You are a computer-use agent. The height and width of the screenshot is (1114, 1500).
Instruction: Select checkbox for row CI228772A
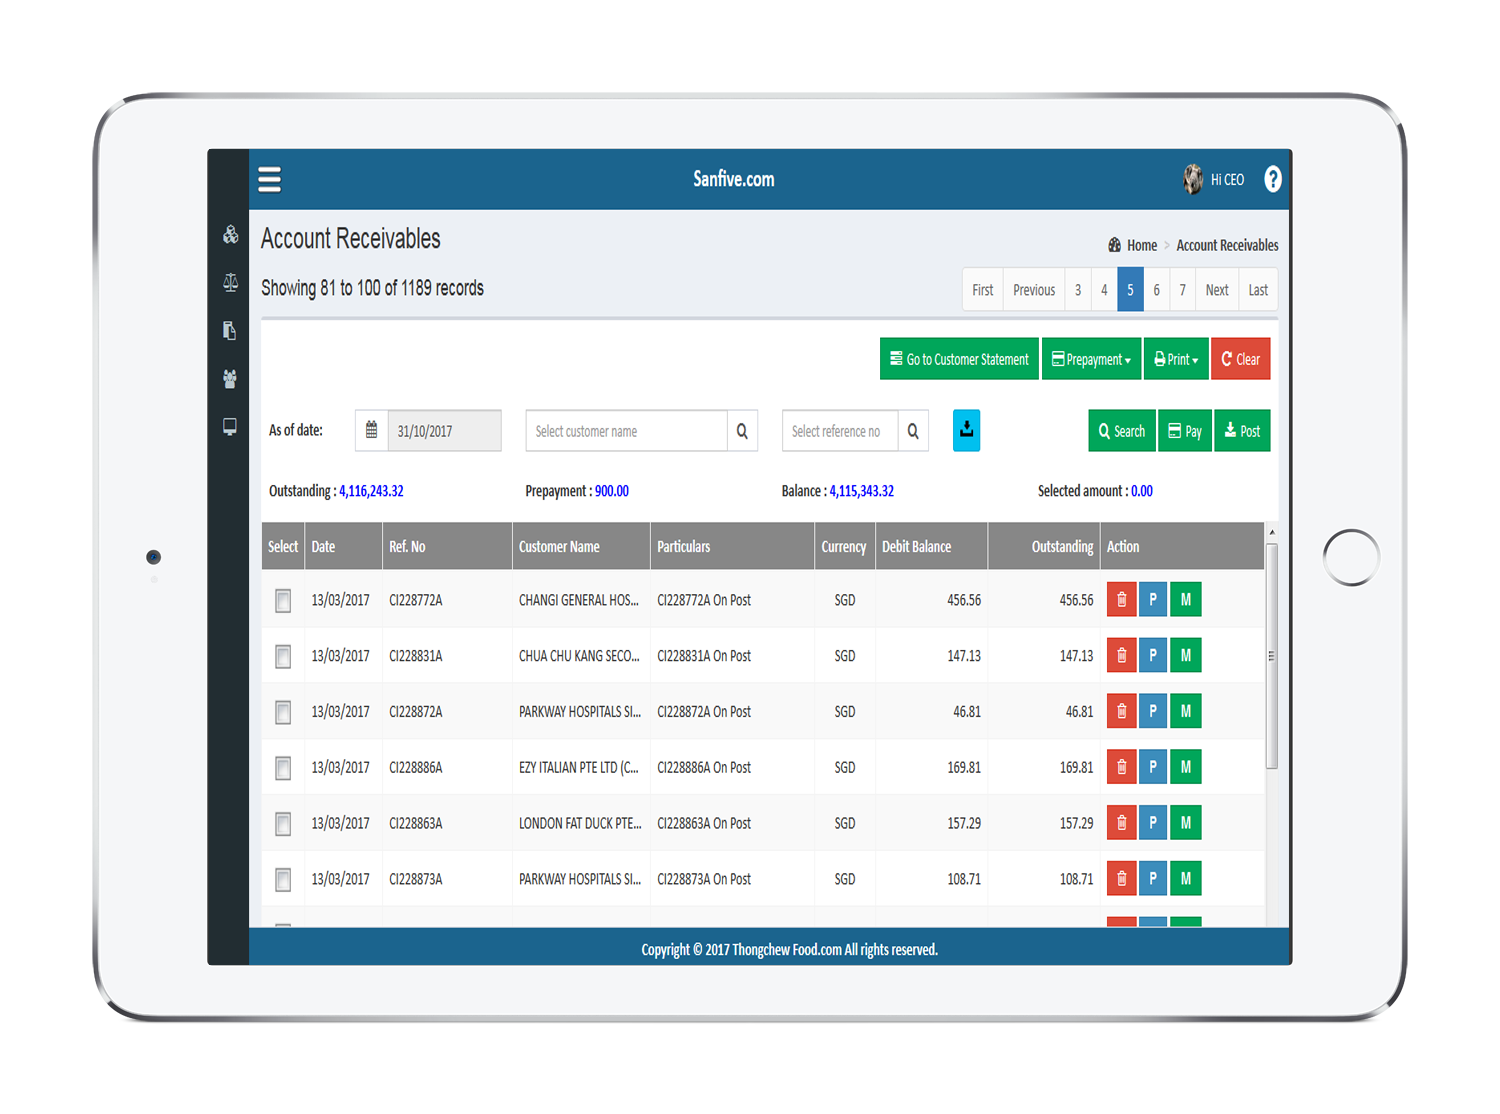pyautogui.click(x=283, y=601)
